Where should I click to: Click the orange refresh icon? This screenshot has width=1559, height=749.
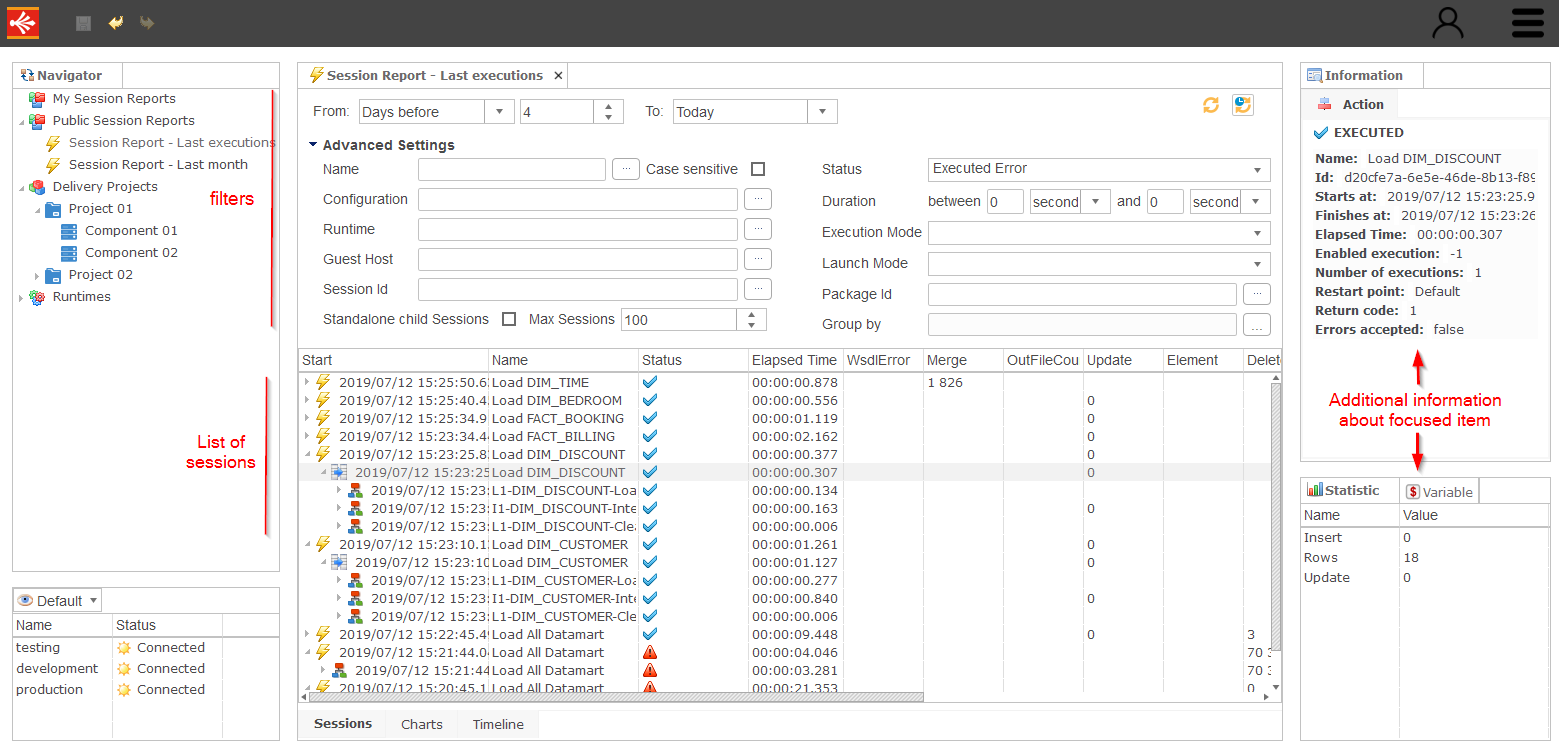tap(1210, 105)
